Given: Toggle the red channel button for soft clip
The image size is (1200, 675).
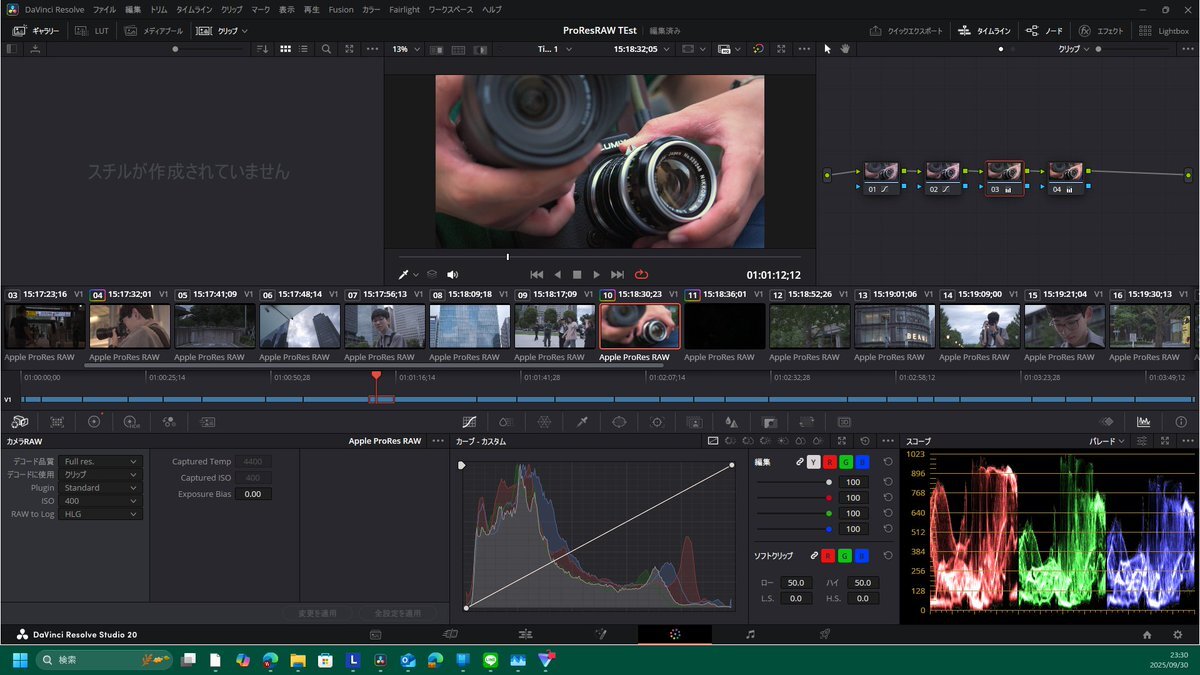Looking at the screenshot, I should (x=829, y=555).
